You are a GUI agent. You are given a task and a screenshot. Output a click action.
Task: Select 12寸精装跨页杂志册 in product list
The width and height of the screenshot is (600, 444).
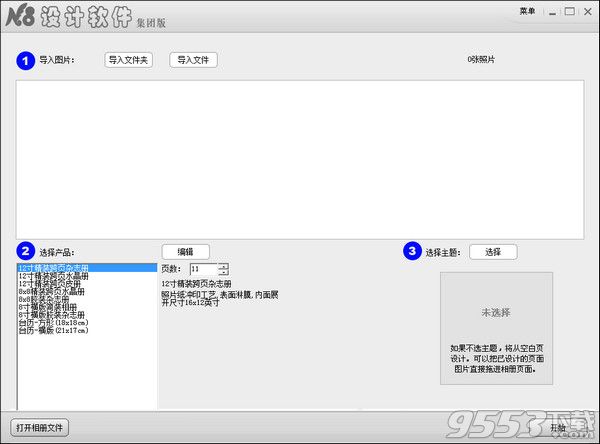[x=87, y=268]
